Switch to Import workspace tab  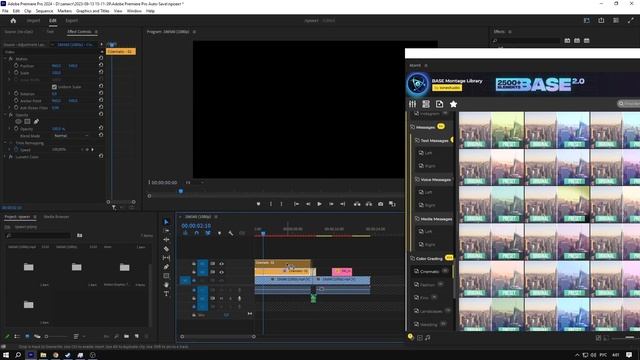(33, 20)
